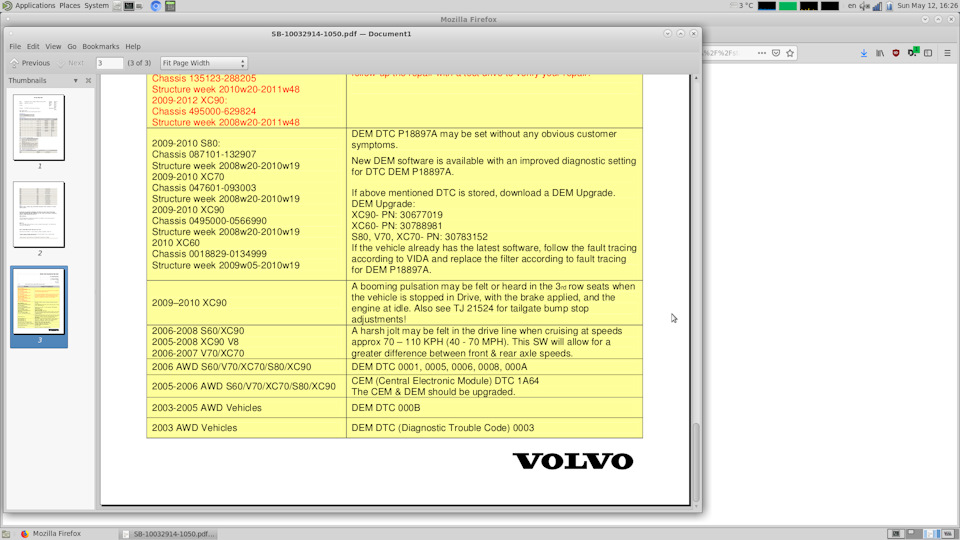Screen dimensions: 960x540
Task: Open the System menu
Action: point(96,6)
